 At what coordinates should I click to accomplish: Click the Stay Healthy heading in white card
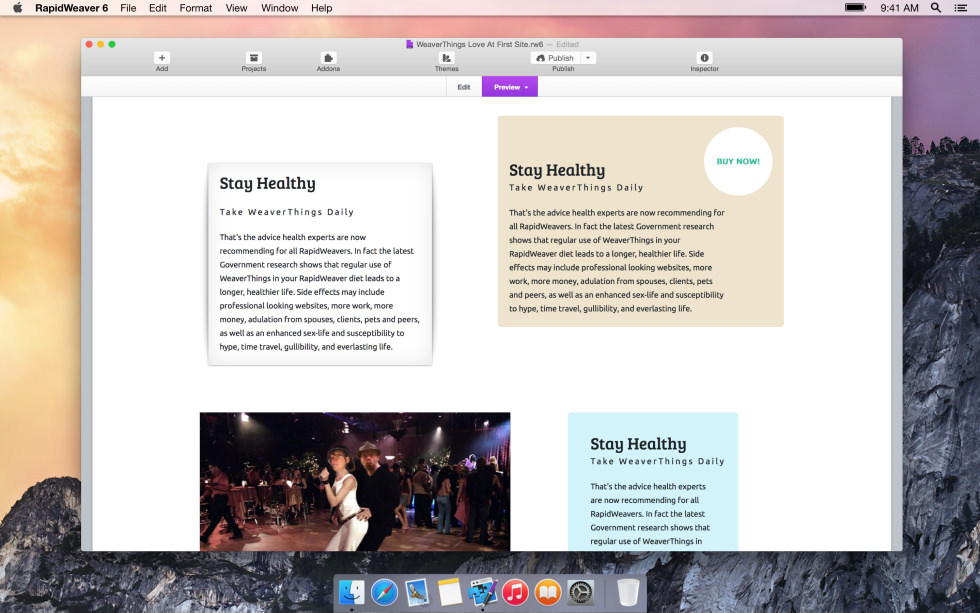(268, 184)
